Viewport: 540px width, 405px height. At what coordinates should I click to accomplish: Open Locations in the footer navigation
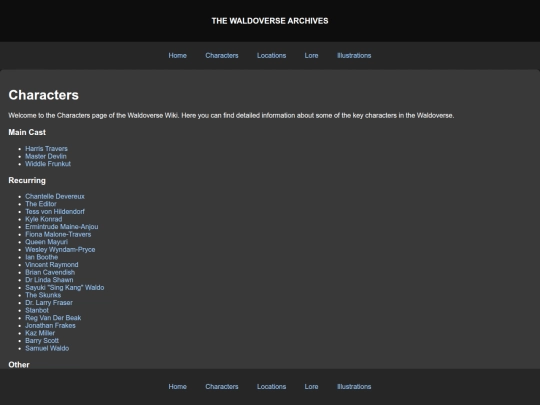pos(271,386)
